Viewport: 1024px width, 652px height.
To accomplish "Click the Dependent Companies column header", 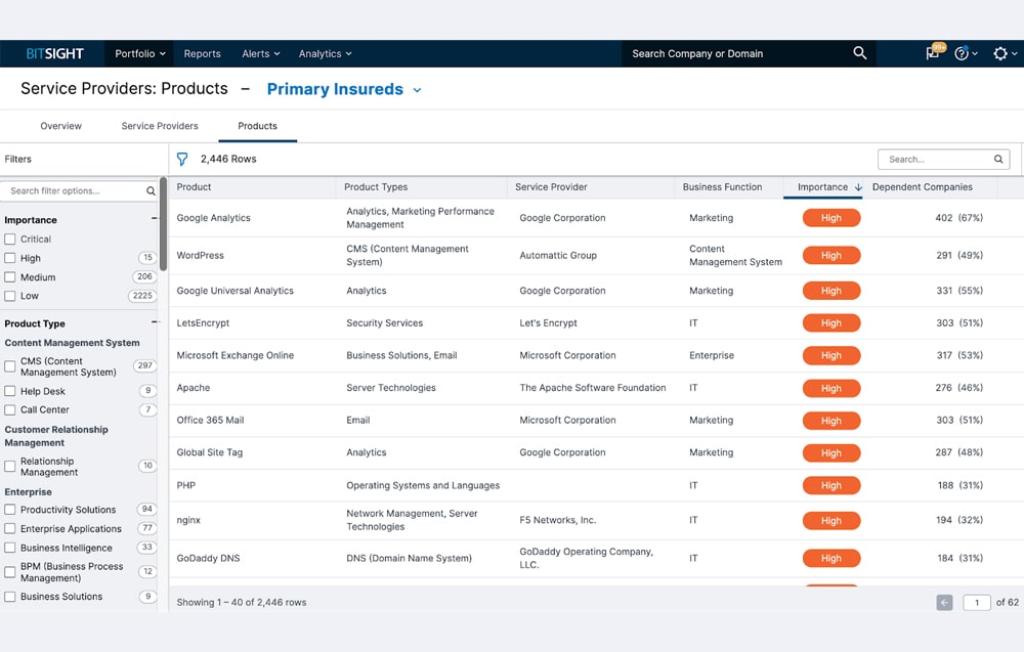I will [x=921, y=187].
